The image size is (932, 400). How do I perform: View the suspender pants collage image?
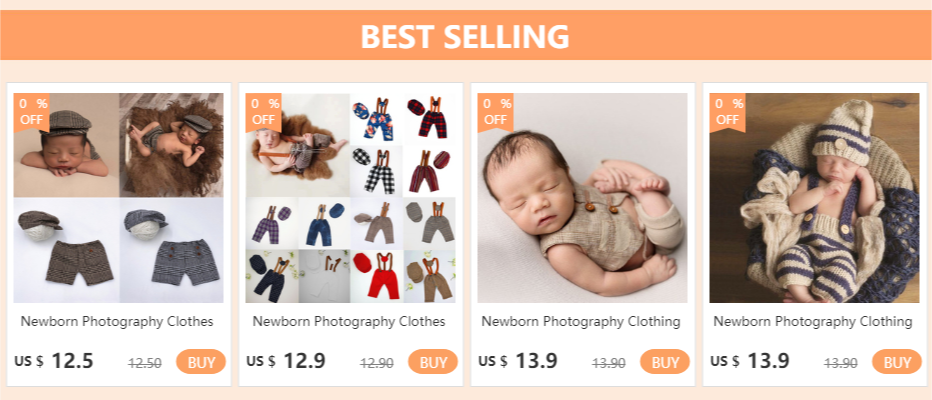tap(351, 198)
